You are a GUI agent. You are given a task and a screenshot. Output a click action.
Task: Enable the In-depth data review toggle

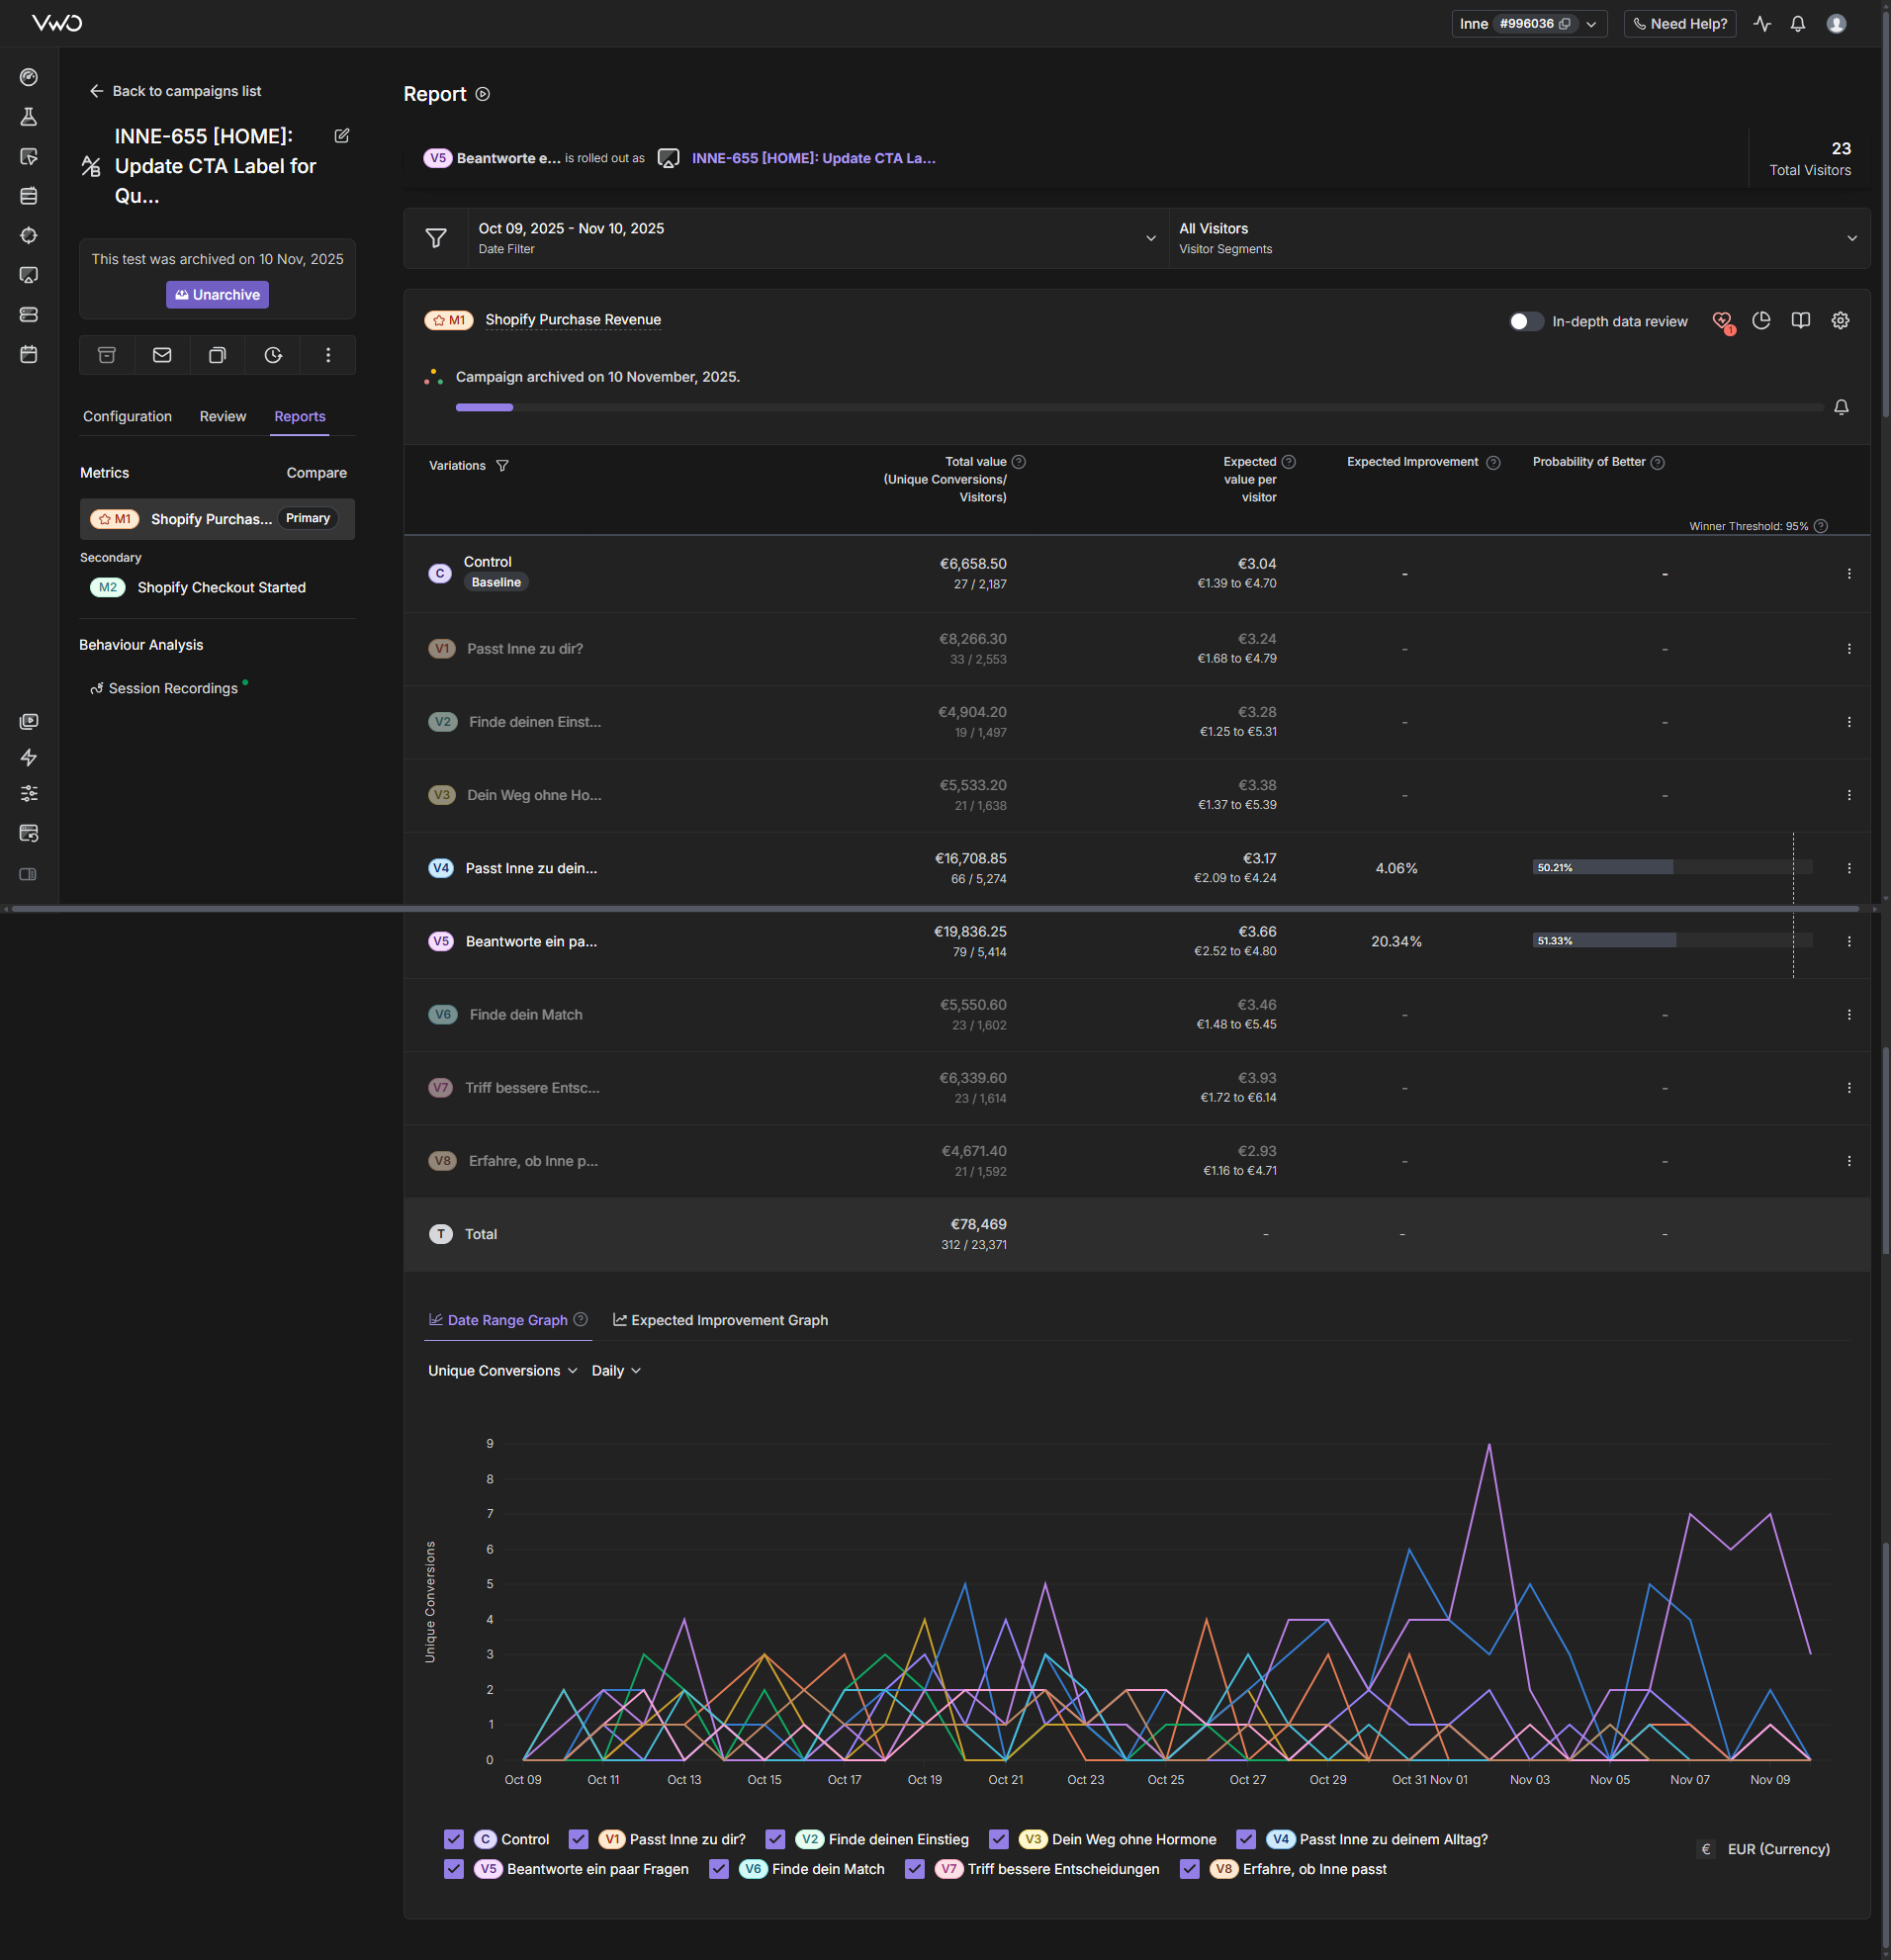pyautogui.click(x=1525, y=321)
